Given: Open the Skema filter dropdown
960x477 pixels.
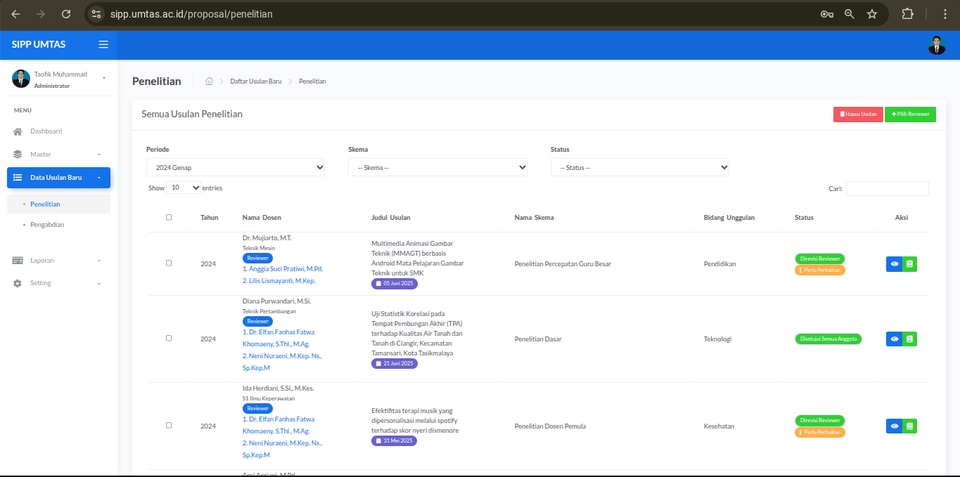Looking at the screenshot, I should tap(438, 168).
